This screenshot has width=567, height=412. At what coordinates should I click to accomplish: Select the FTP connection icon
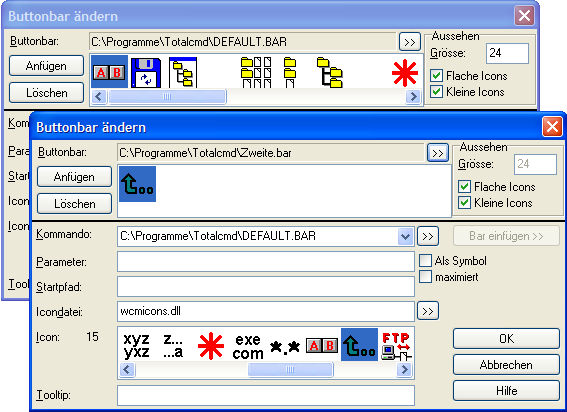[x=396, y=346]
